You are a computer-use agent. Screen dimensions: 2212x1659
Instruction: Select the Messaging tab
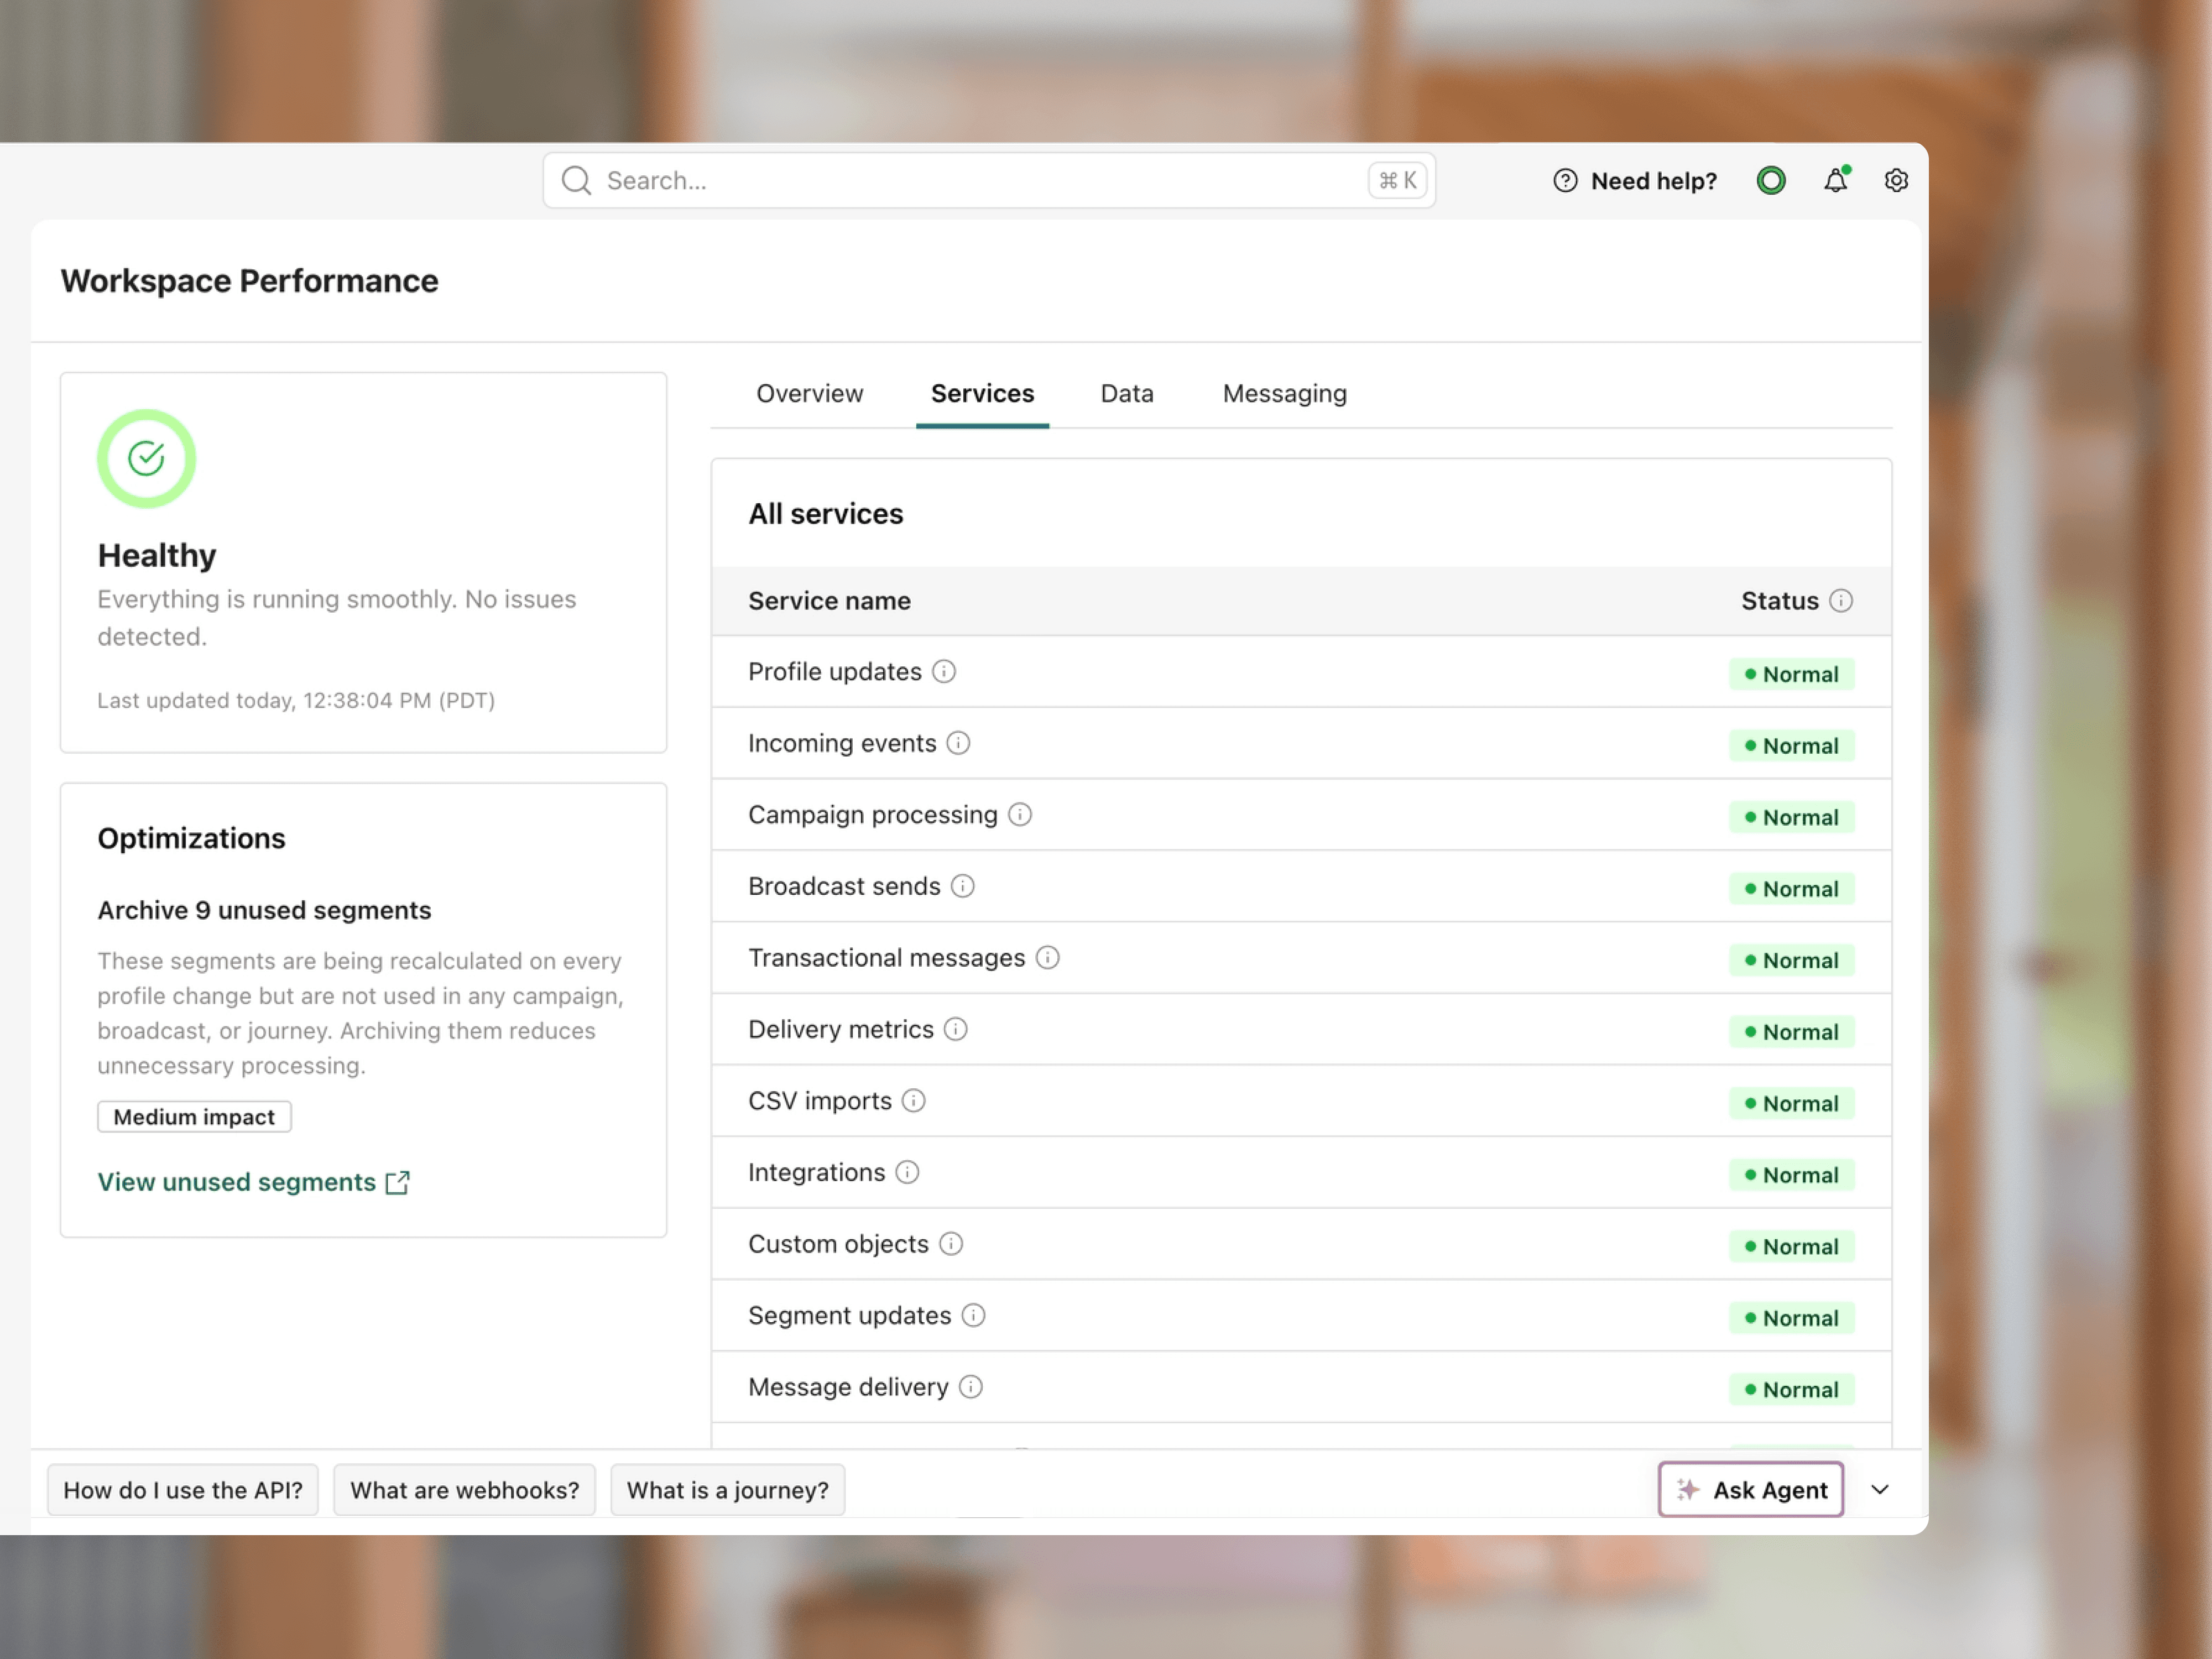click(x=1284, y=394)
